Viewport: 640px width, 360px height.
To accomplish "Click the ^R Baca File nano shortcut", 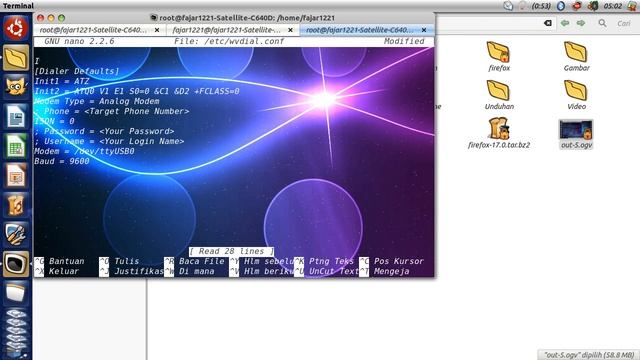I will click(195, 261).
